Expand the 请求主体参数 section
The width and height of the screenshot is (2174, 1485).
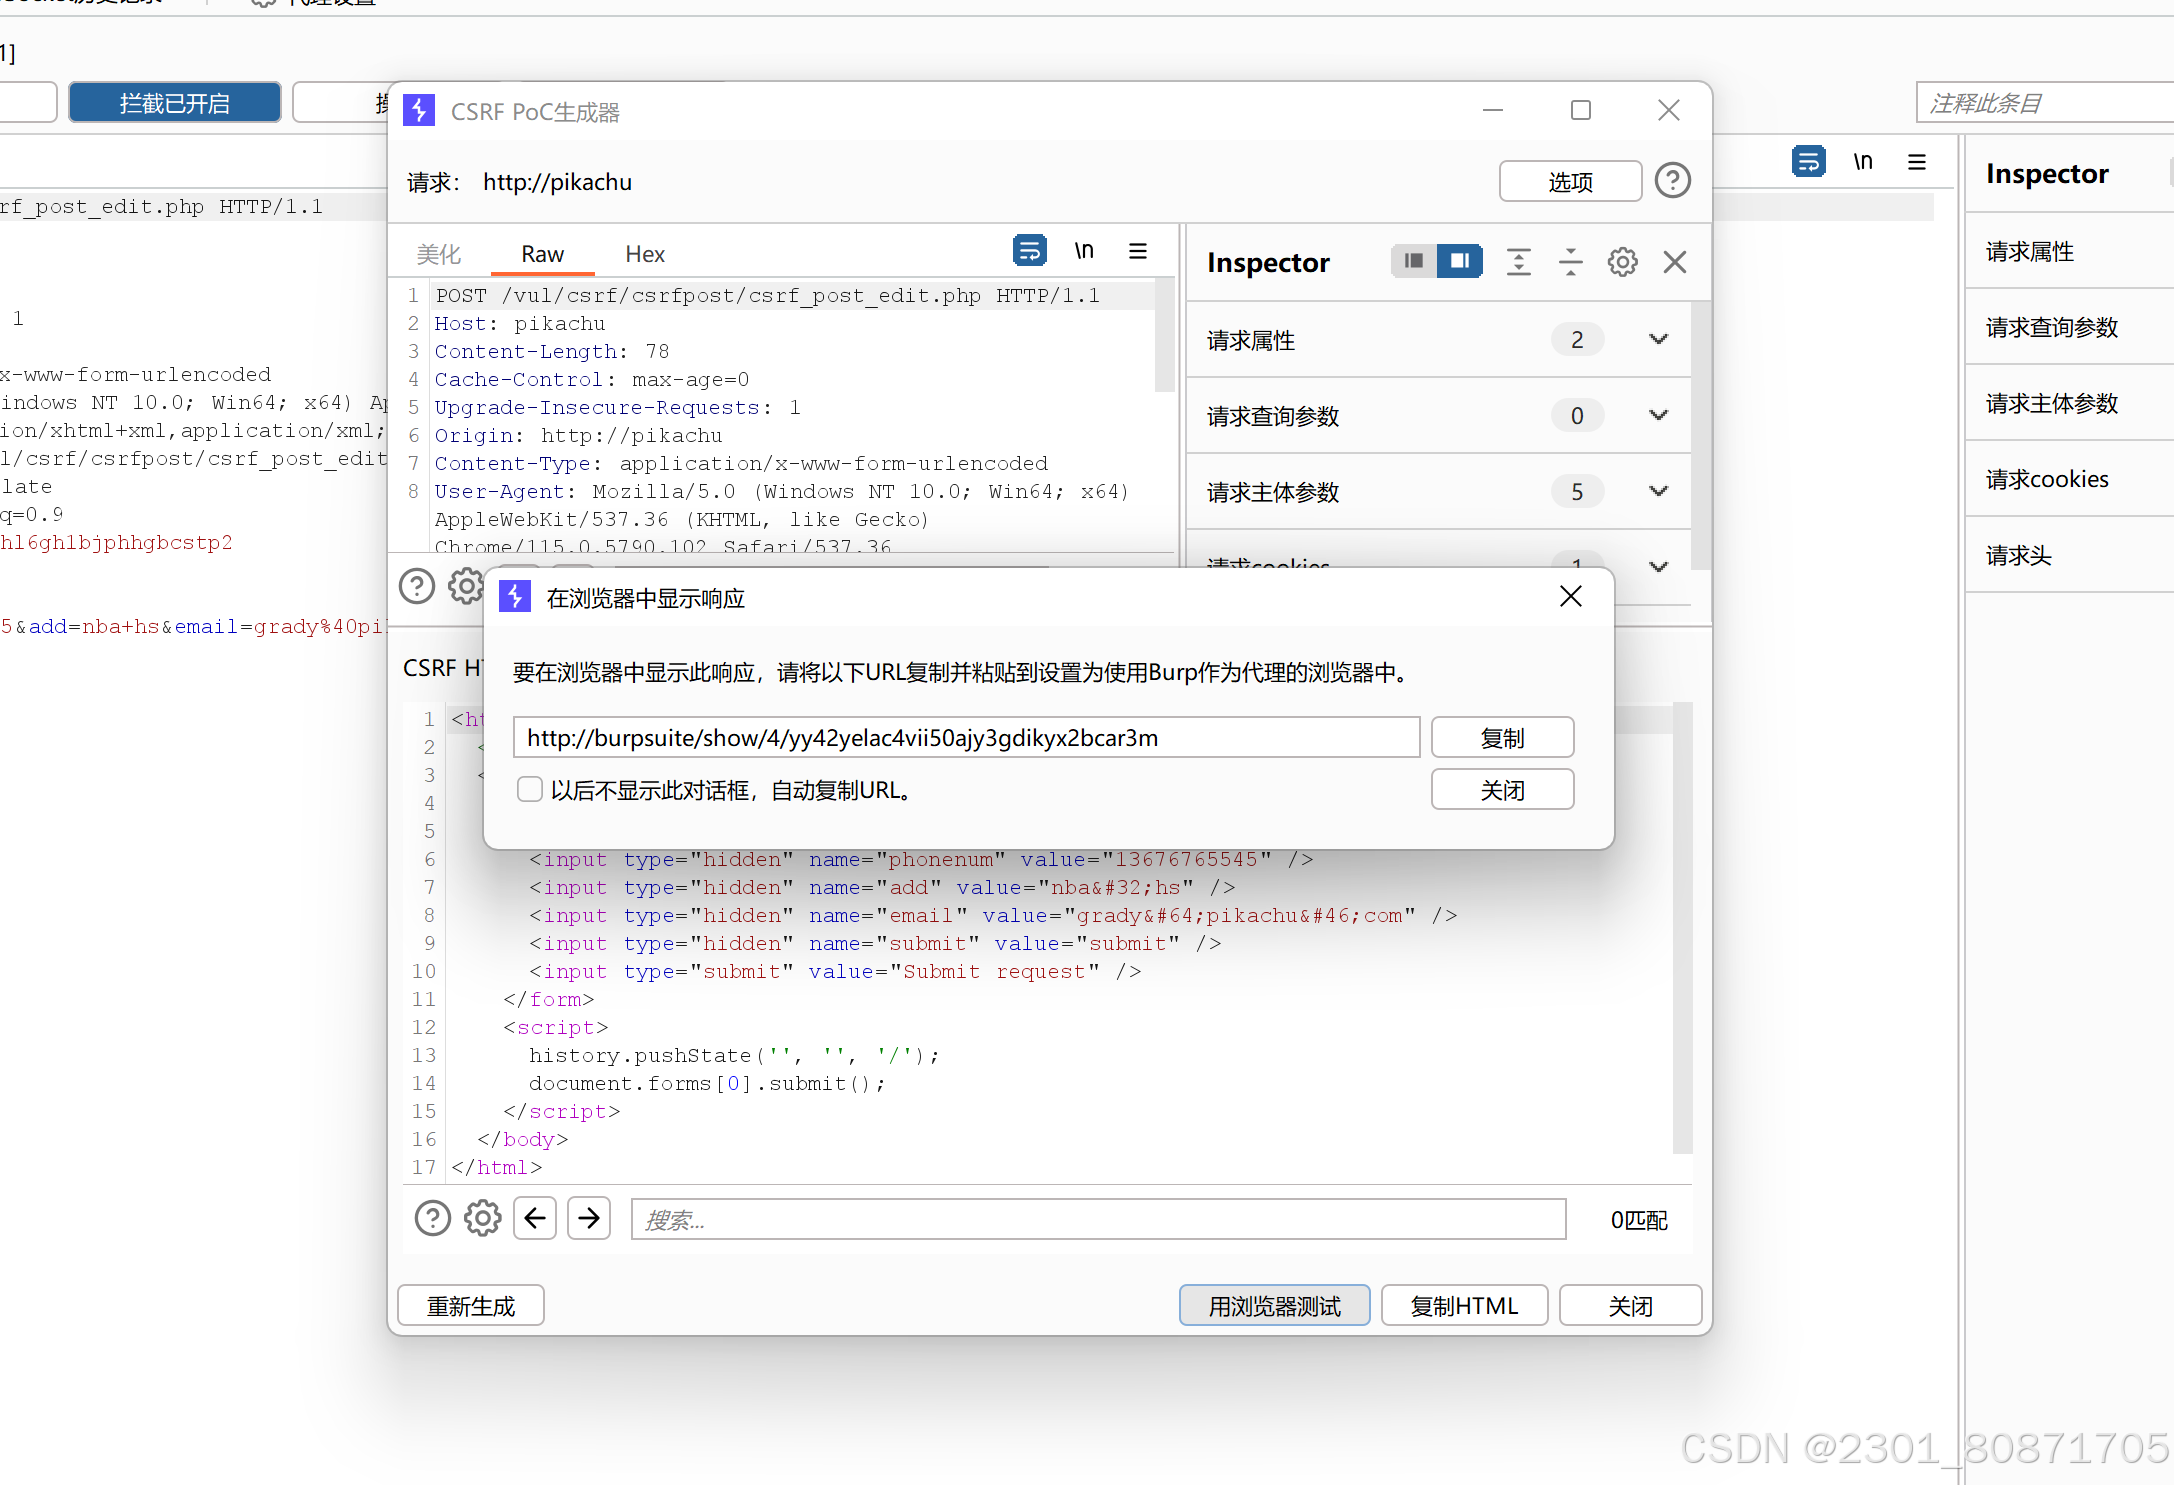(1658, 492)
